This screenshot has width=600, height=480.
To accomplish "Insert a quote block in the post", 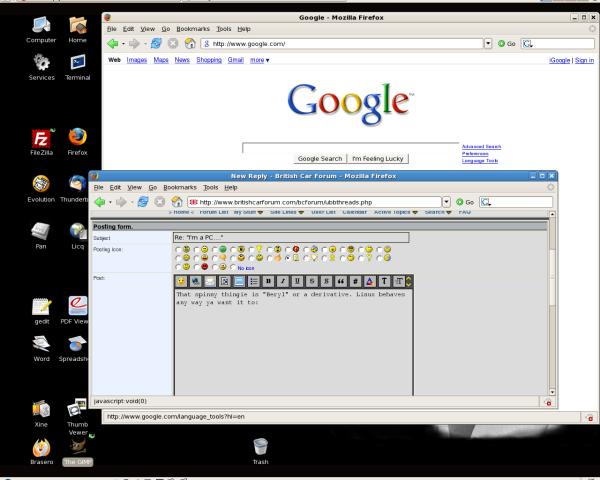I will tap(343, 282).
